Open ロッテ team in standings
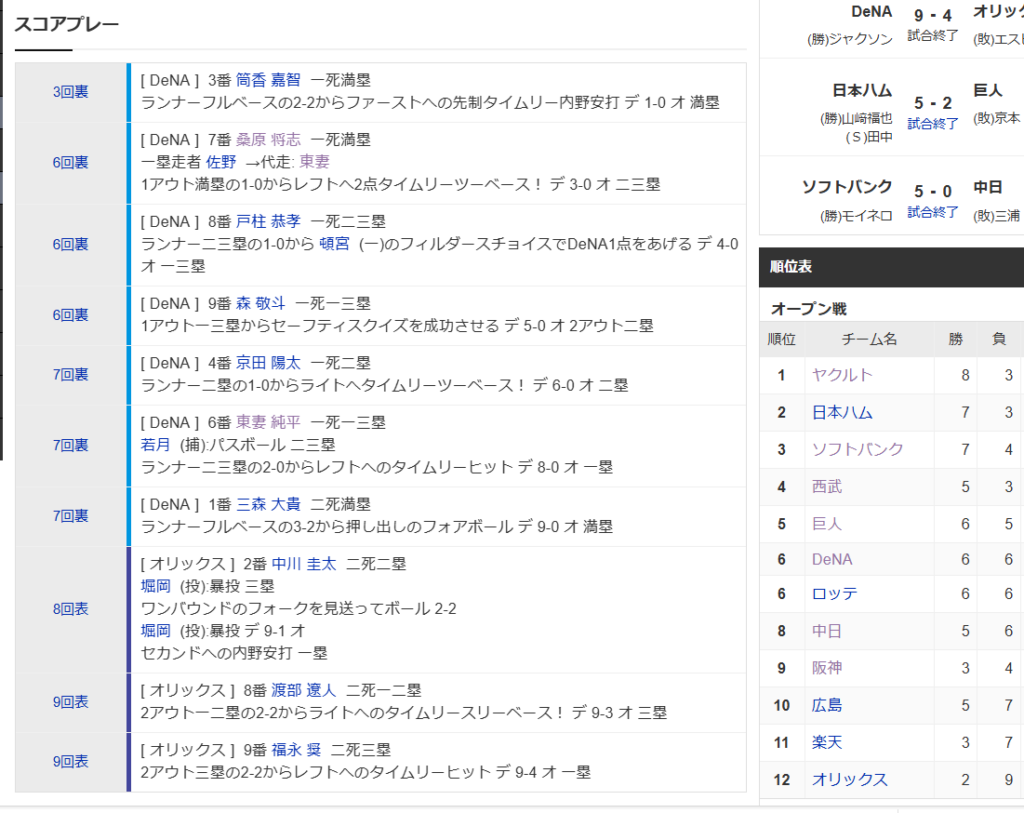 click(835, 593)
